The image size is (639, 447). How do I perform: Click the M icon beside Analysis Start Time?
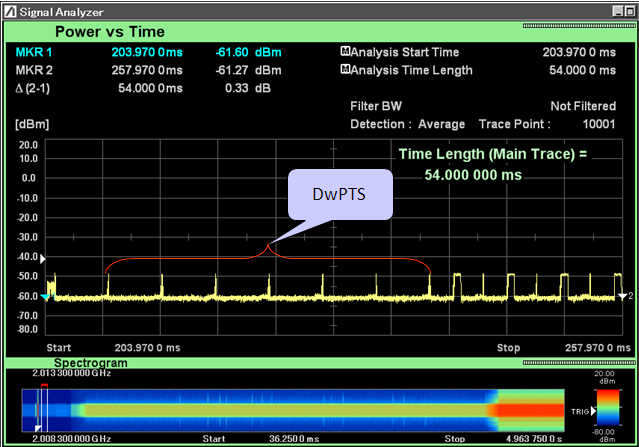[345, 51]
